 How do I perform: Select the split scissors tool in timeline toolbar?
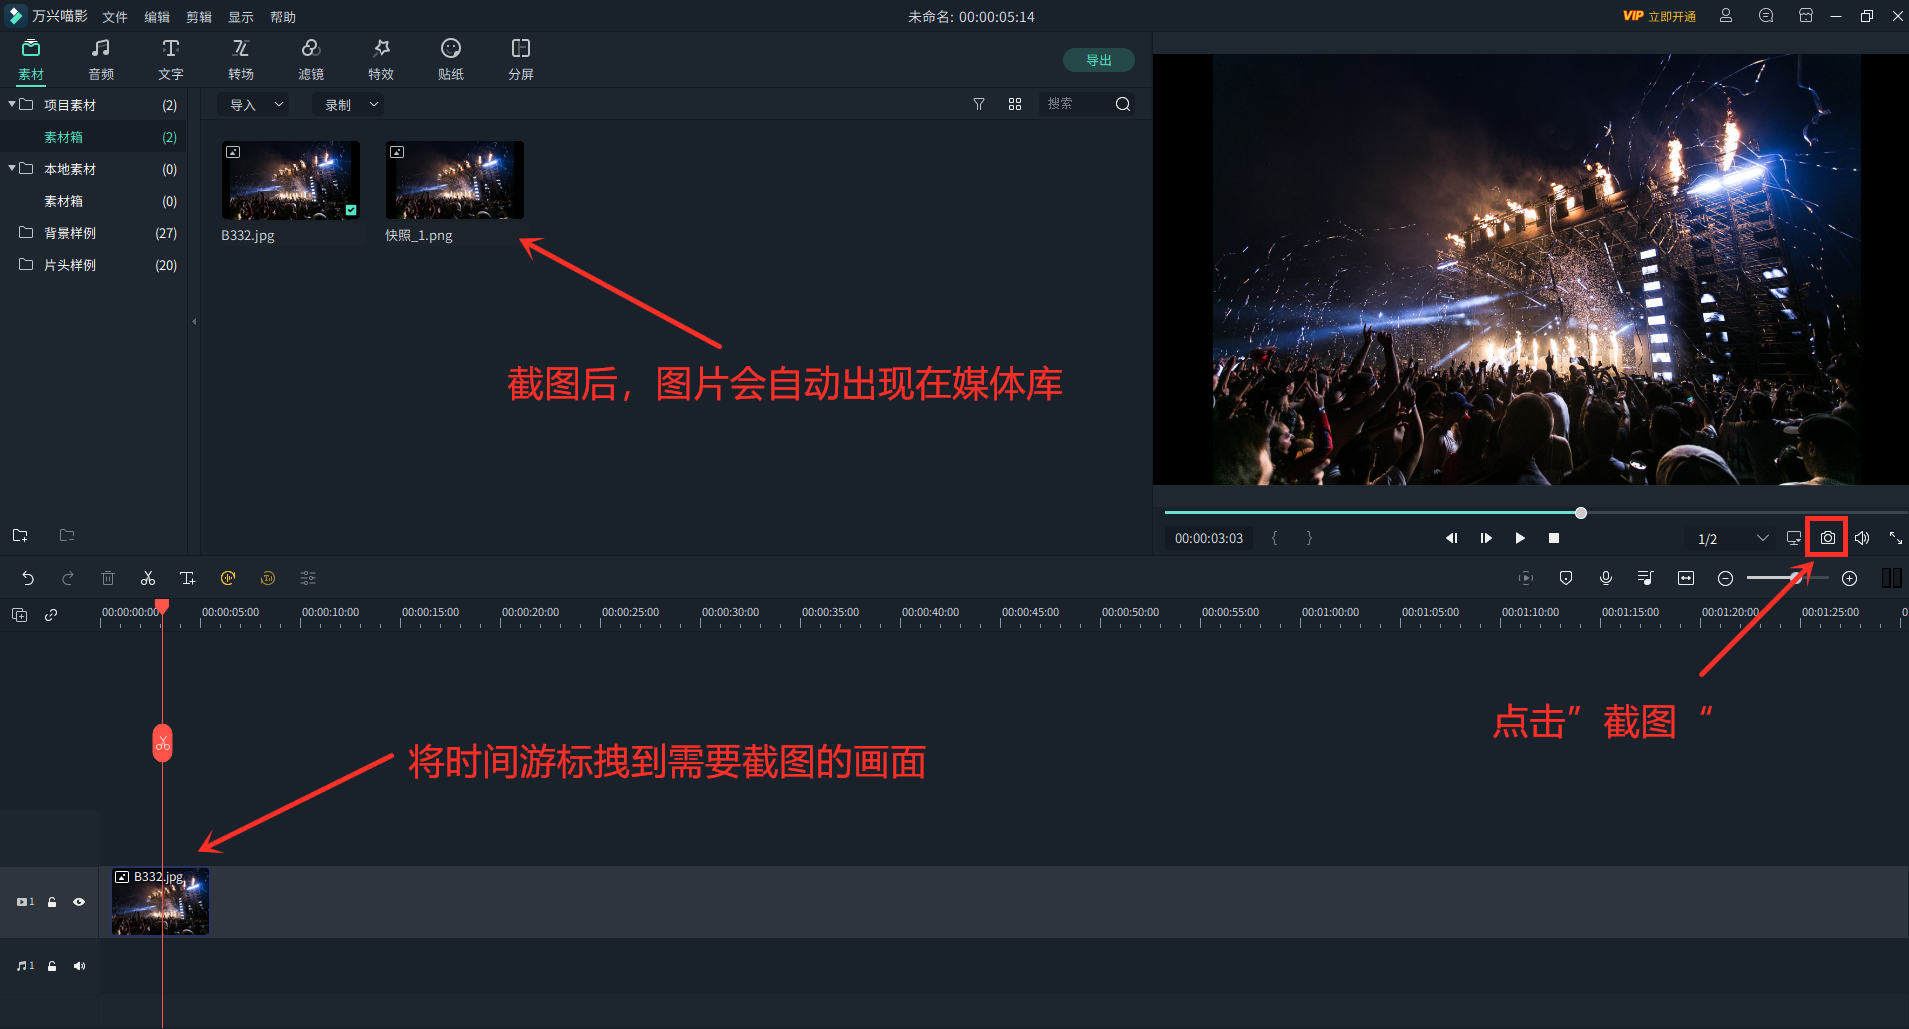click(148, 578)
